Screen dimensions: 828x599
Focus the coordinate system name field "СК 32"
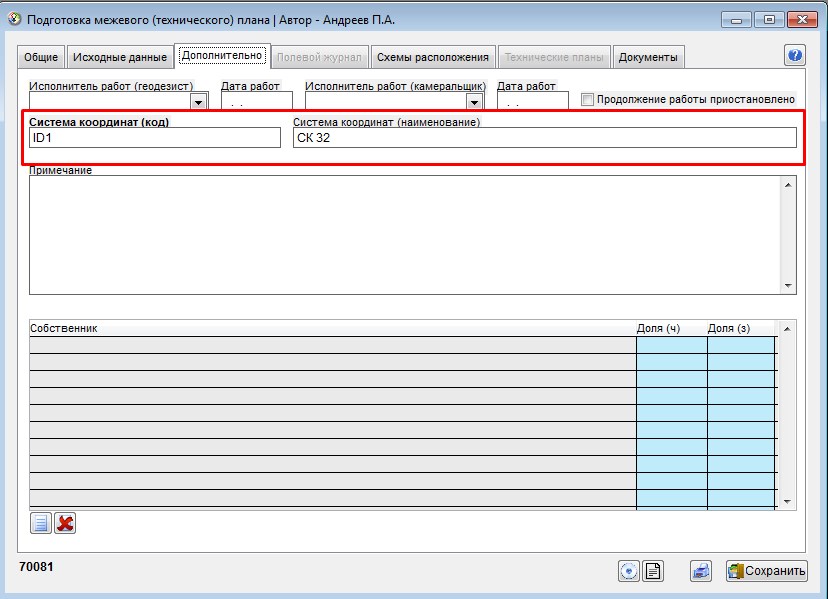(544, 138)
